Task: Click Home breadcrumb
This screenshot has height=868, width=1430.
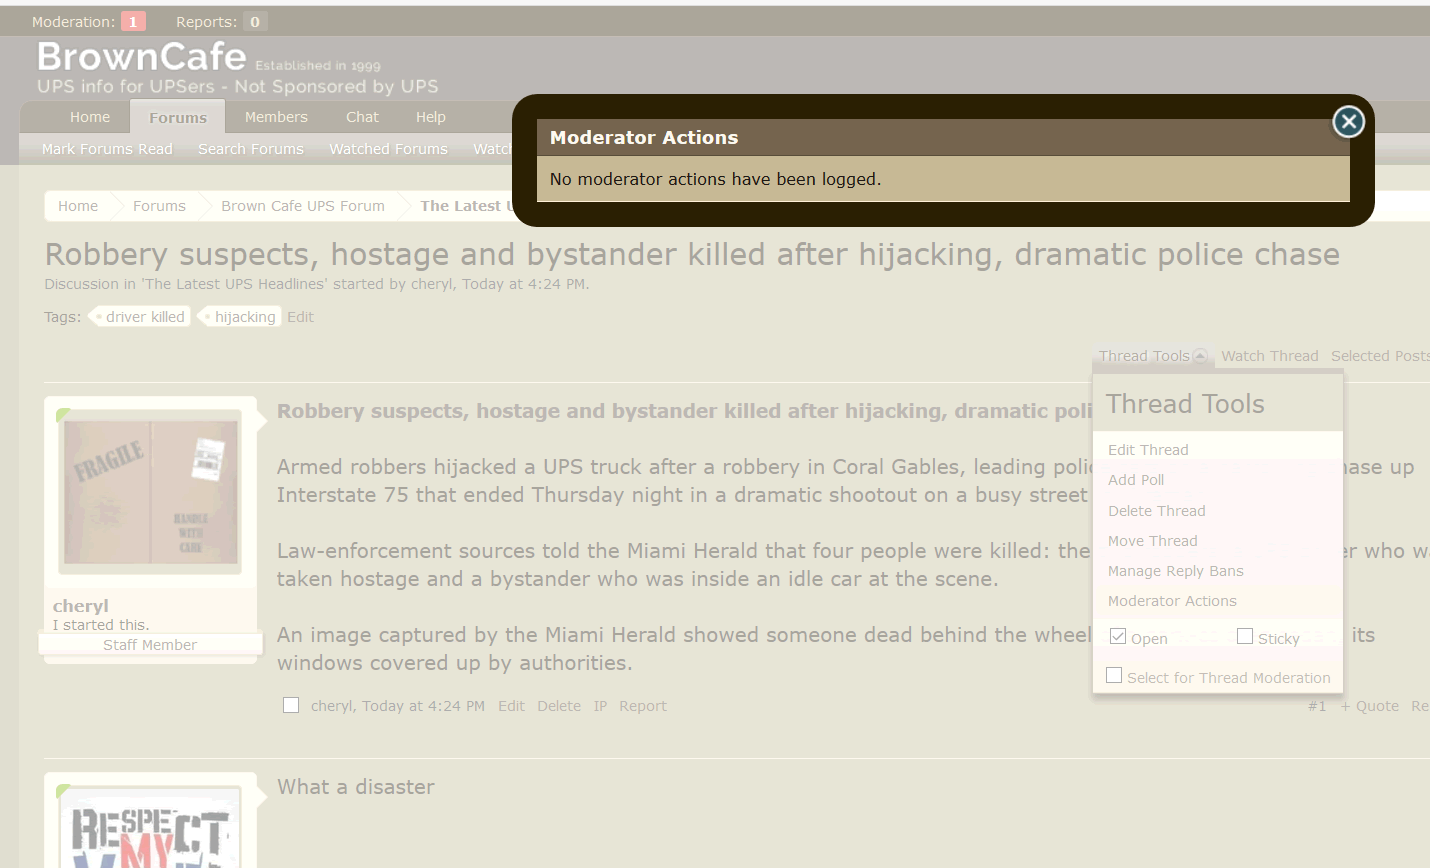Action: pos(78,206)
